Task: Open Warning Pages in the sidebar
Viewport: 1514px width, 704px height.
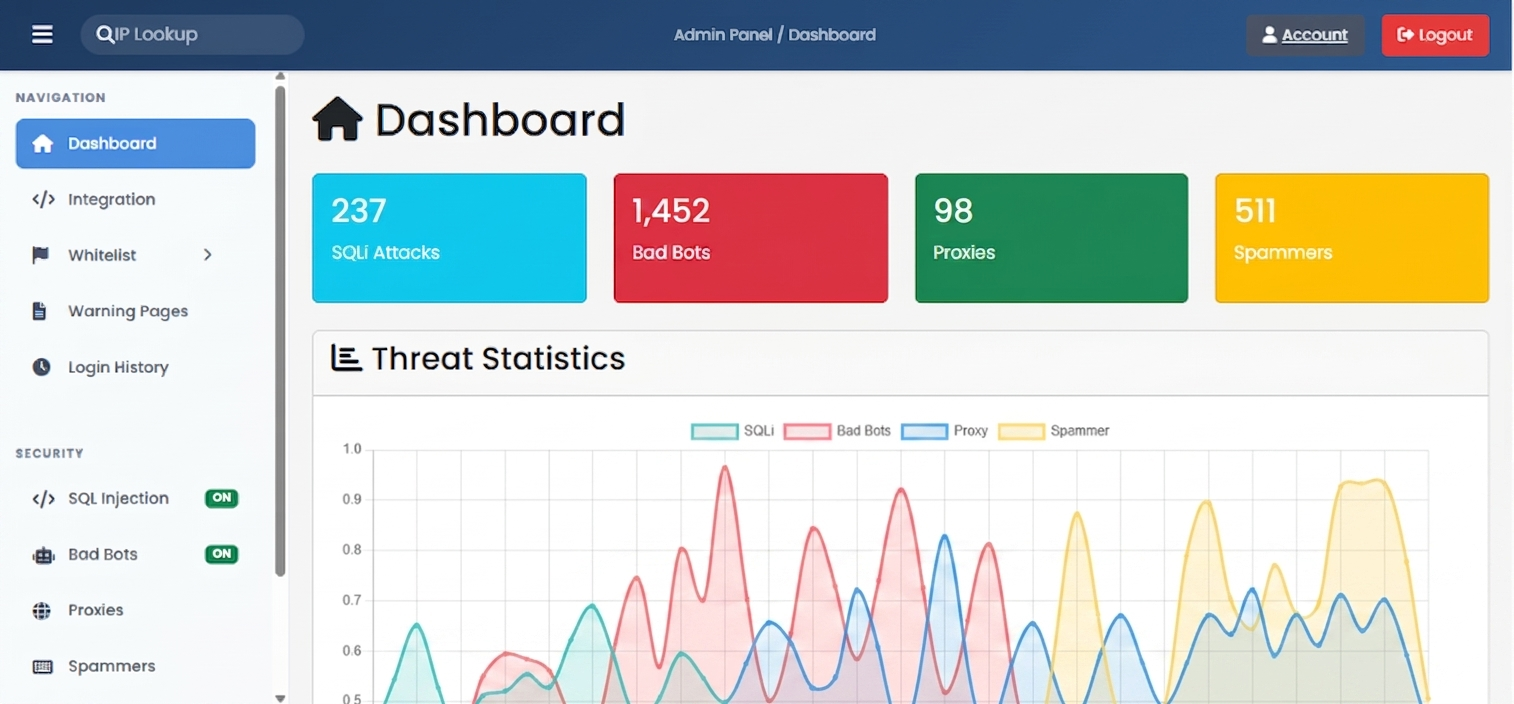Action: pyautogui.click(x=135, y=311)
